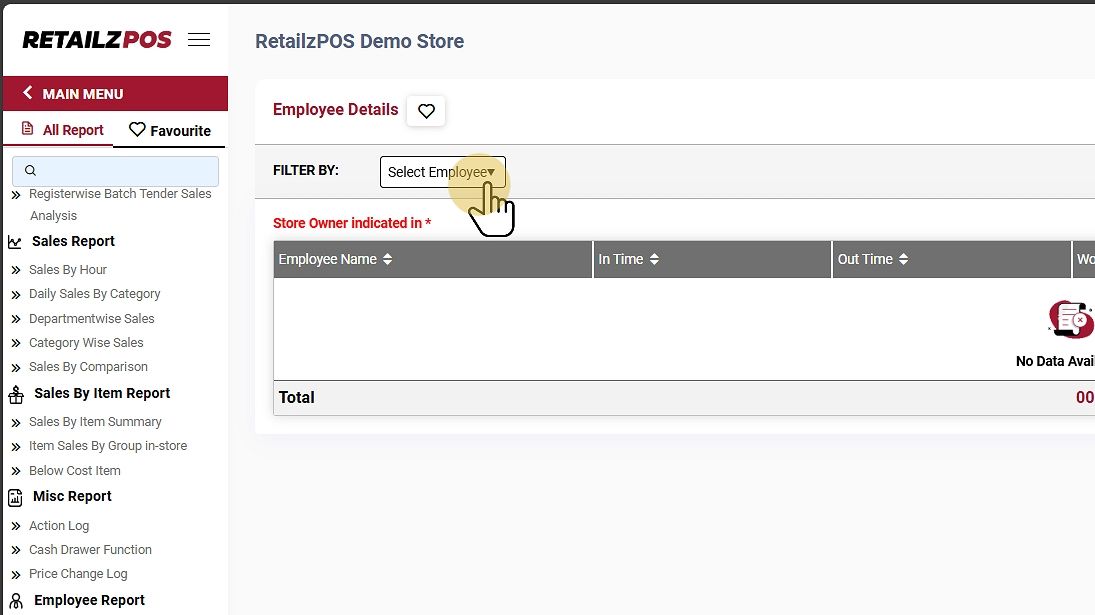Click the back arrow in Main Menu
Screen dimensions: 1095x615
[x=28, y=93]
